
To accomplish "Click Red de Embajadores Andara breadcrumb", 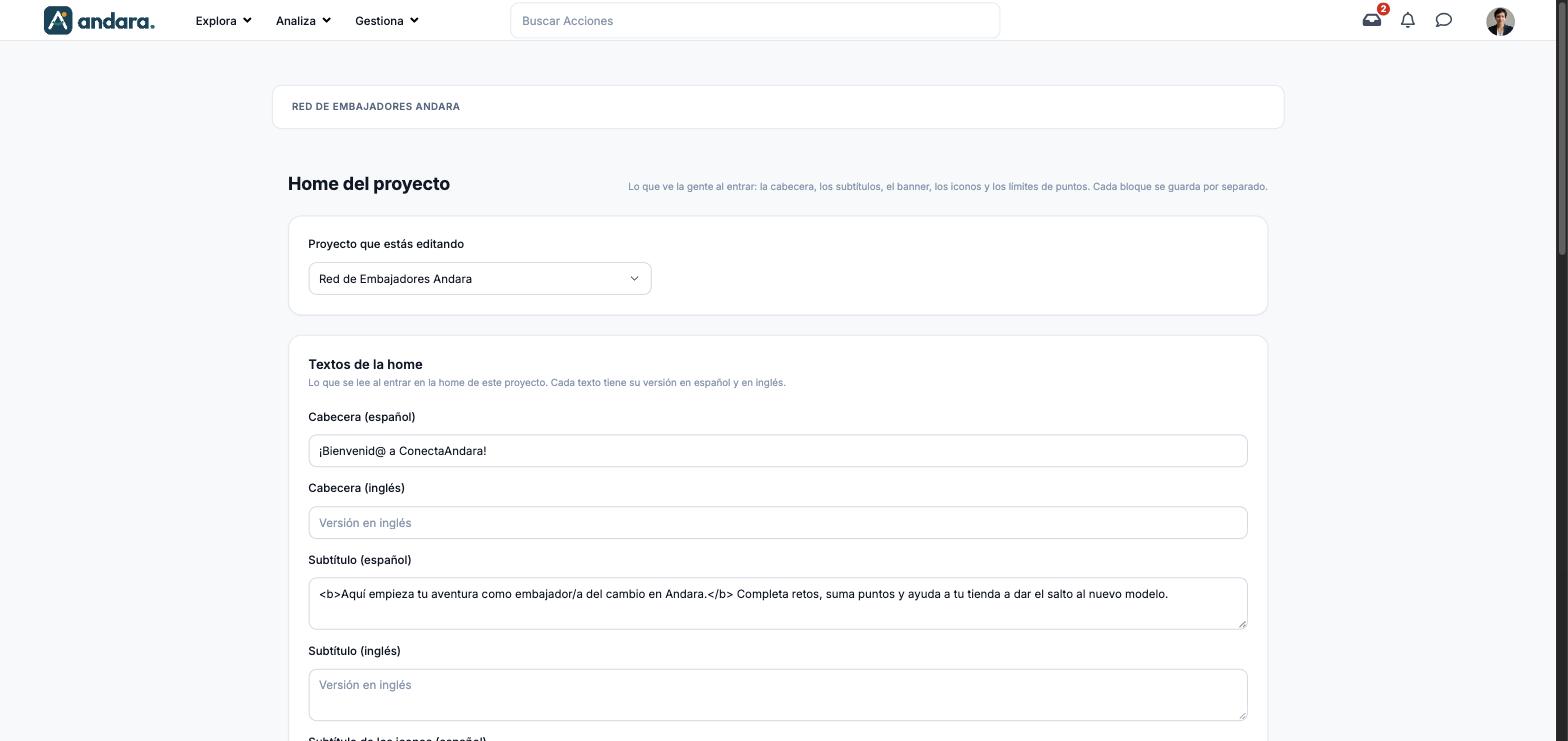I will point(376,107).
